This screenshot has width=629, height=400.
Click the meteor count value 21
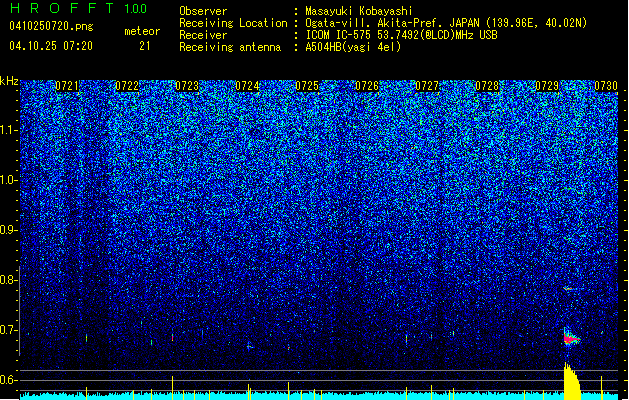pyautogui.click(x=144, y=46)
